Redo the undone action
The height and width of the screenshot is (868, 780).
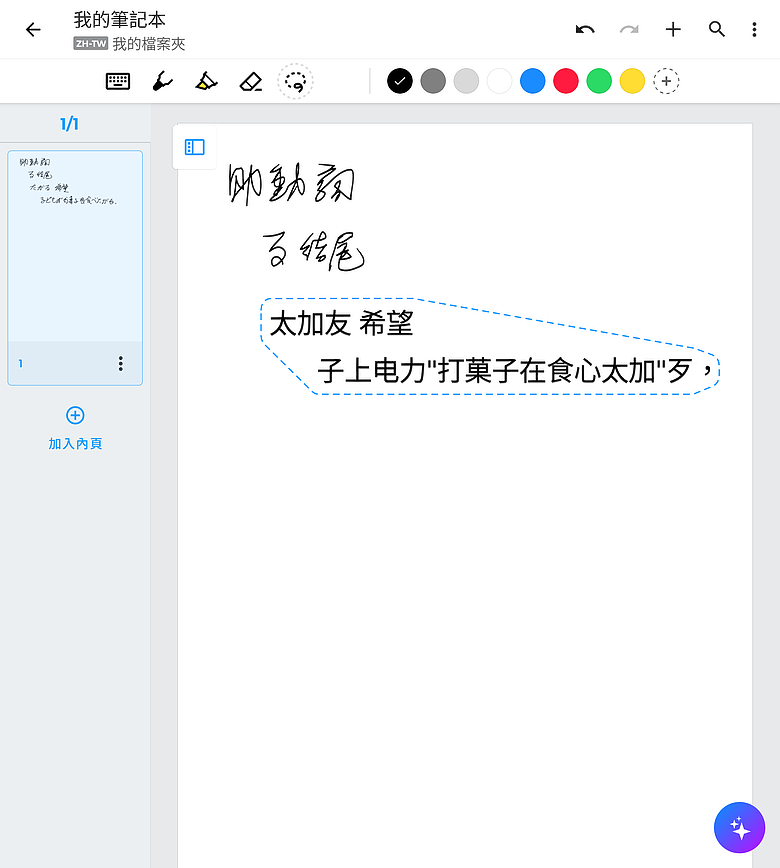629,29
